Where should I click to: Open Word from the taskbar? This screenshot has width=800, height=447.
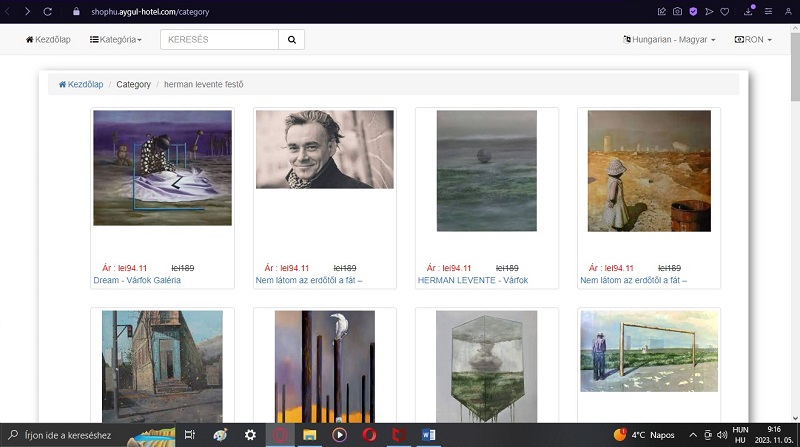[x=428, y=435]
